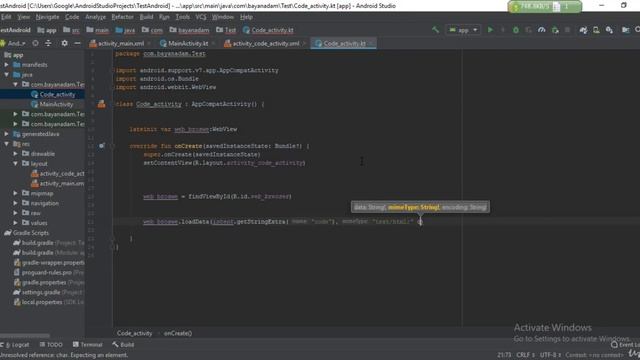Click the CRLF line separator indicator

pyautogui.click(x=526, y=355)
